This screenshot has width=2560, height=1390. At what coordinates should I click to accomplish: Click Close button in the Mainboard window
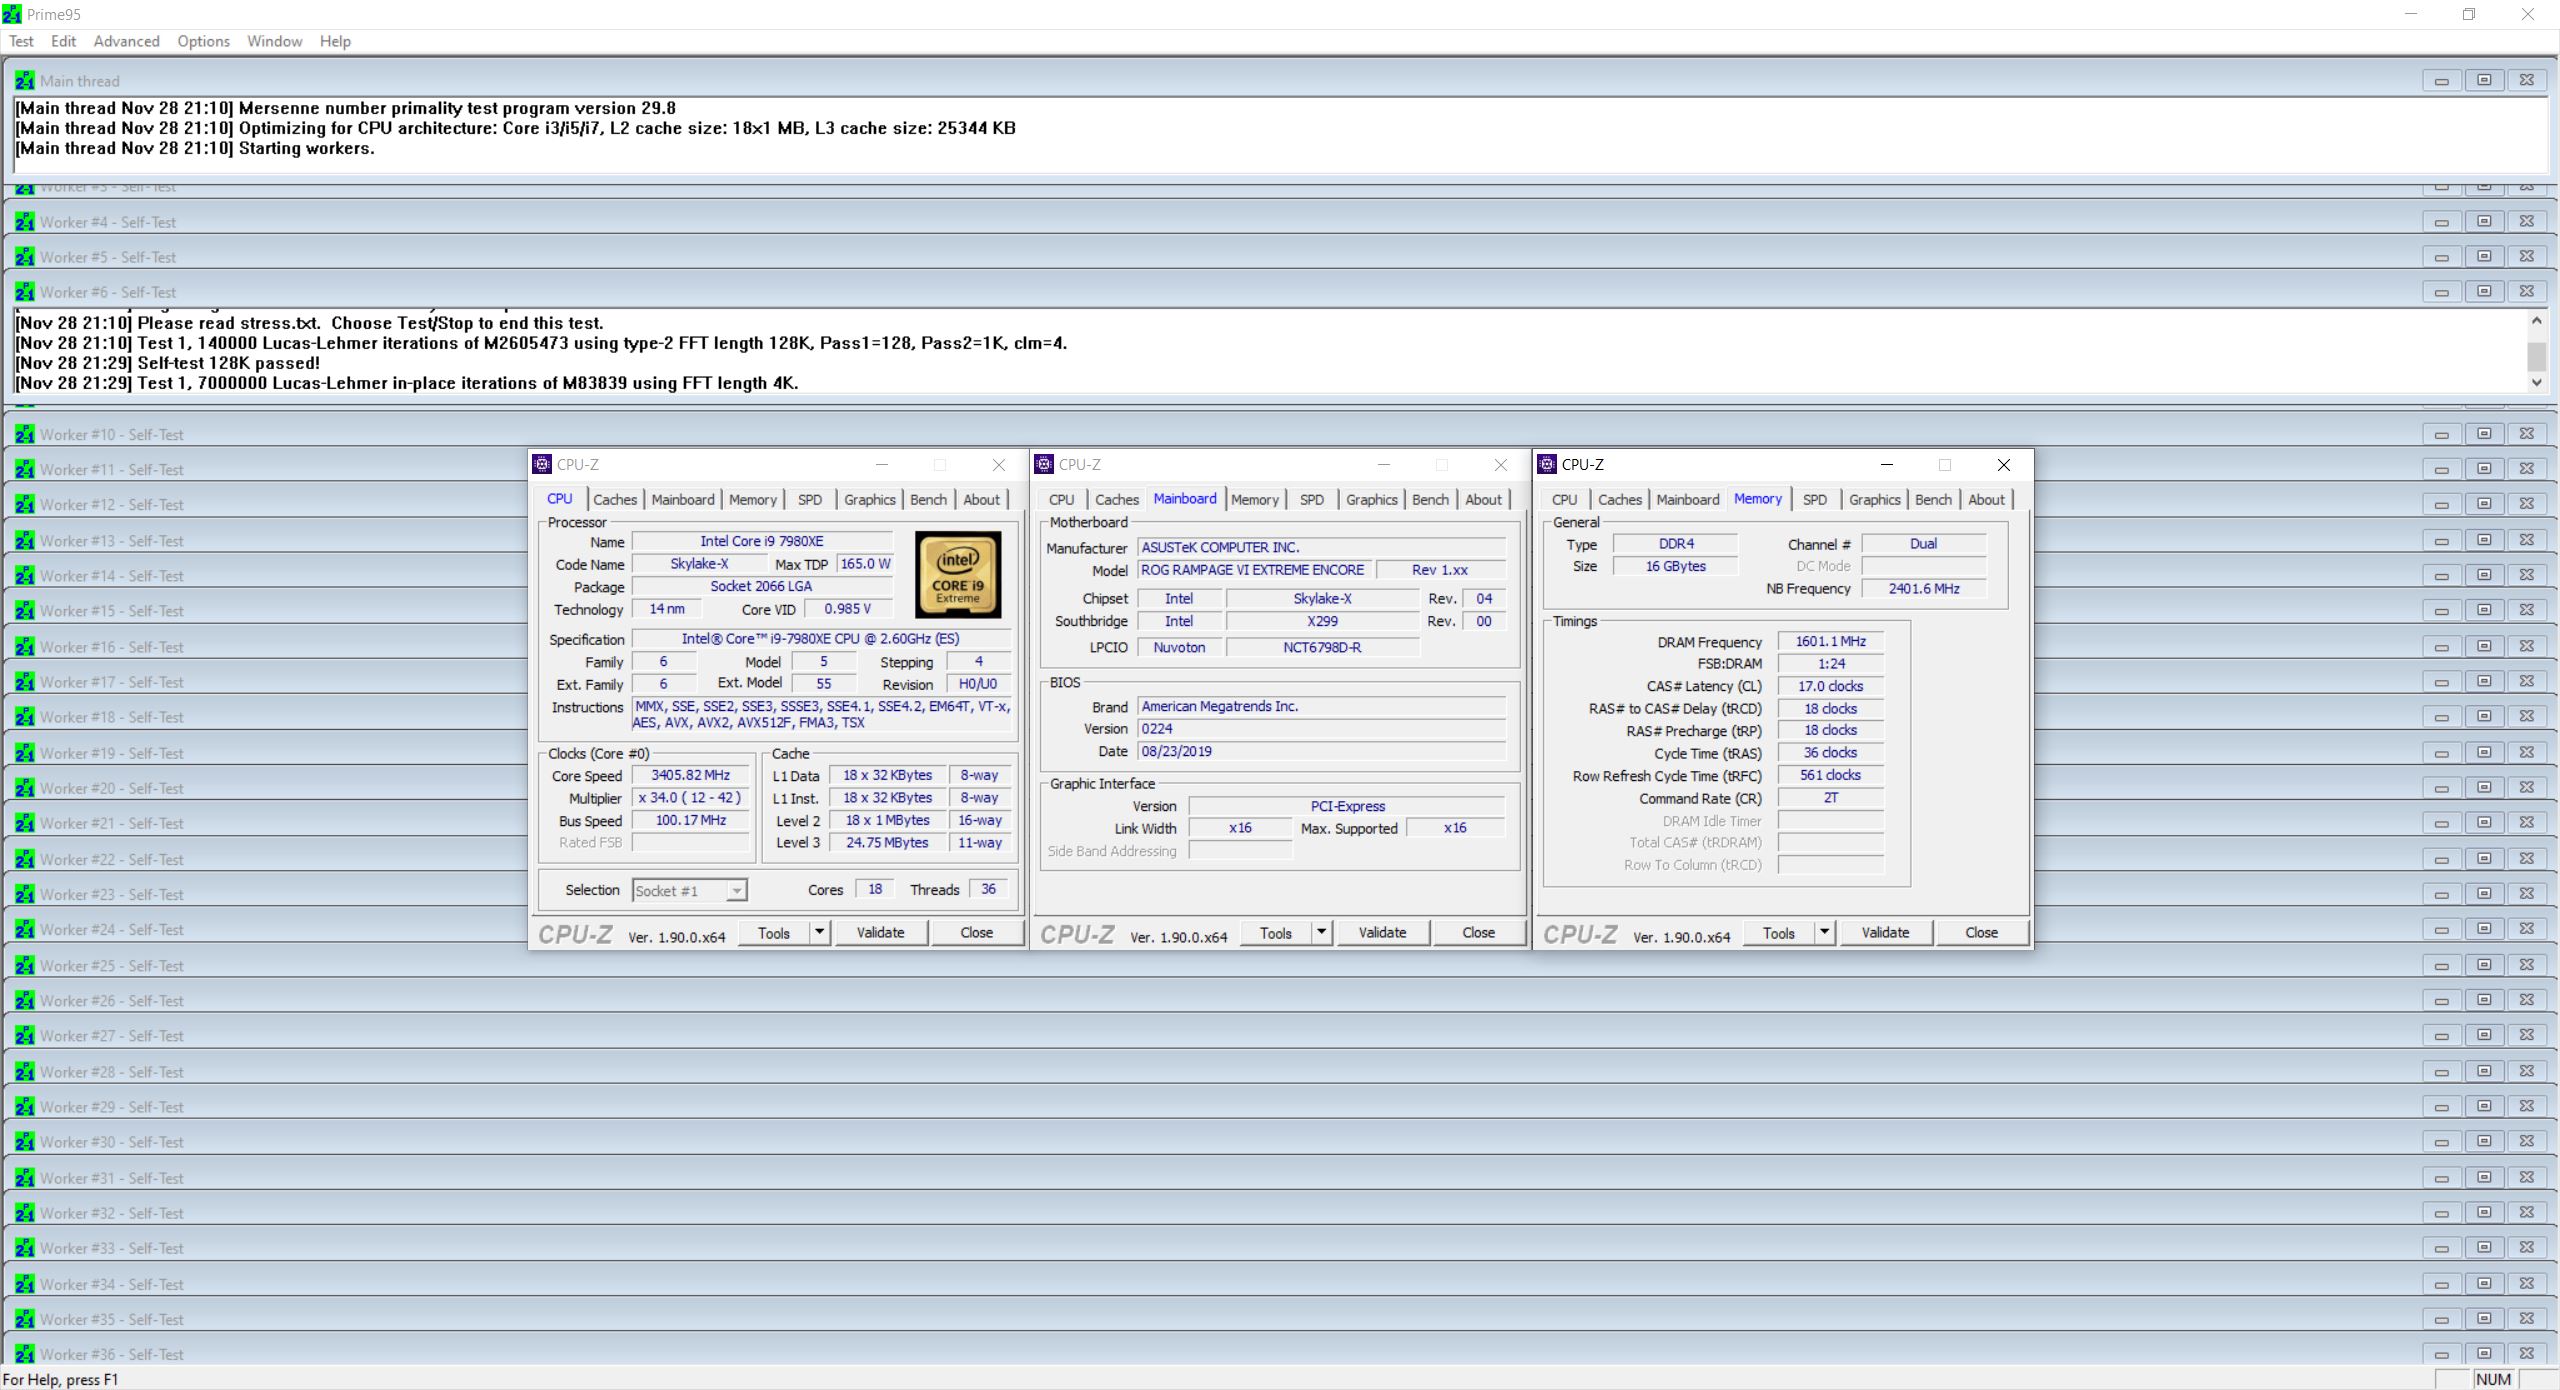pos(1478,932)
